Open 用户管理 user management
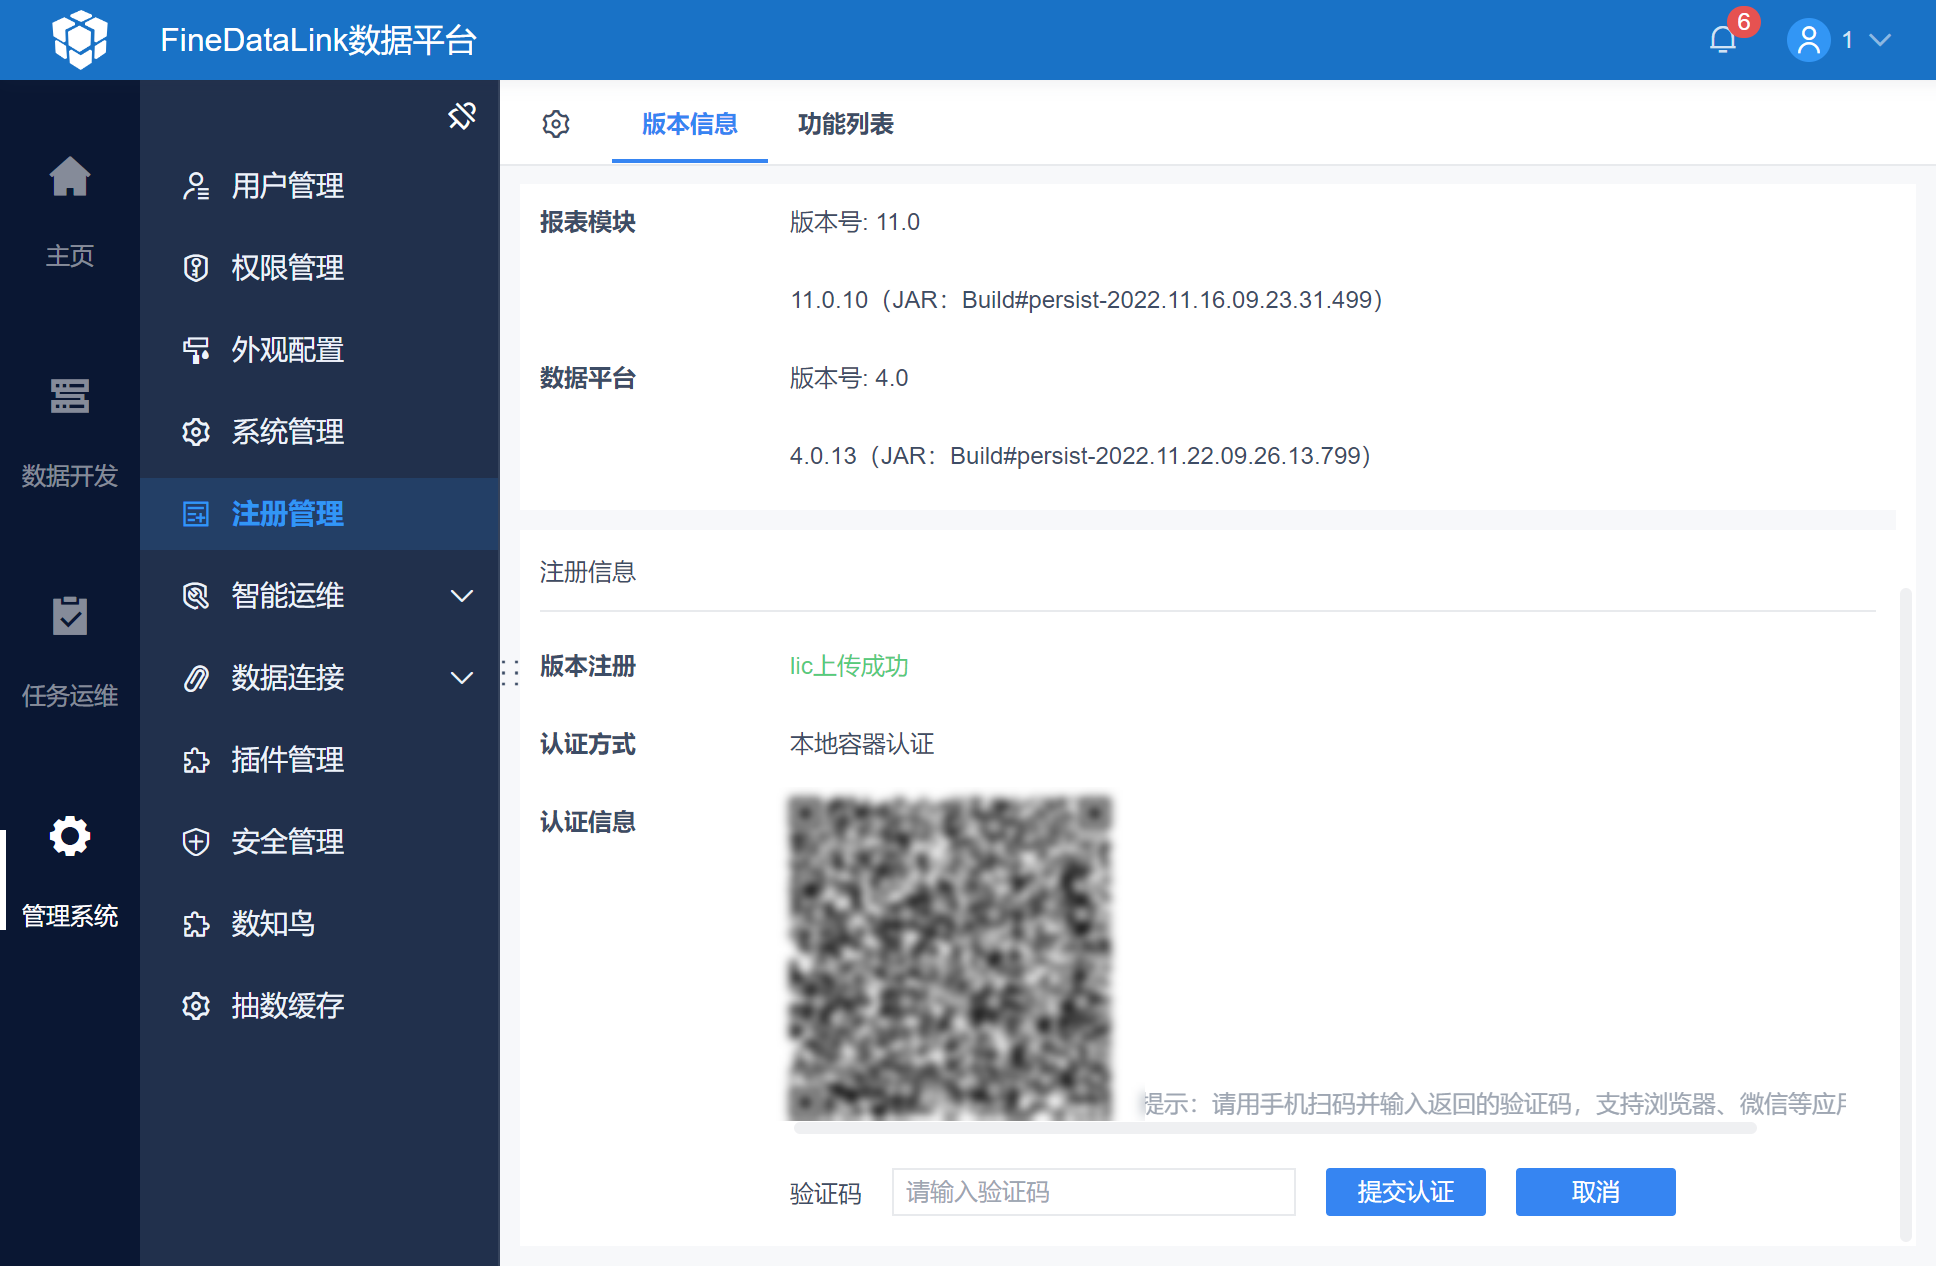Image resolution: width=1936 pixels, height=1266 pixels. 287,186
